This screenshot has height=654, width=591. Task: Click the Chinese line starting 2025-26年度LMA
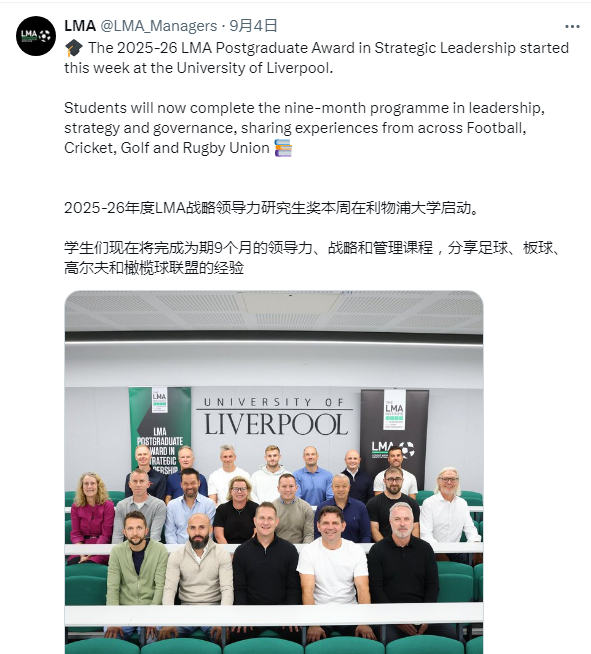coord(272,208)
